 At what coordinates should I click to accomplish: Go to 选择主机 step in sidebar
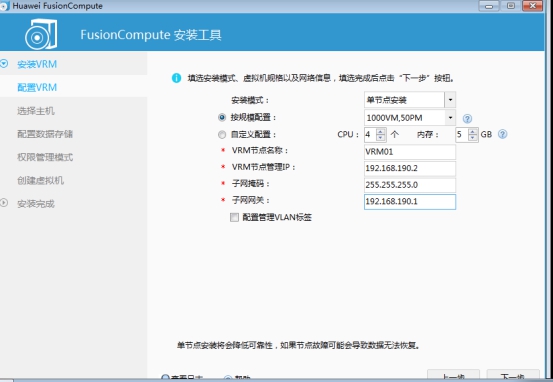[36, 111]
